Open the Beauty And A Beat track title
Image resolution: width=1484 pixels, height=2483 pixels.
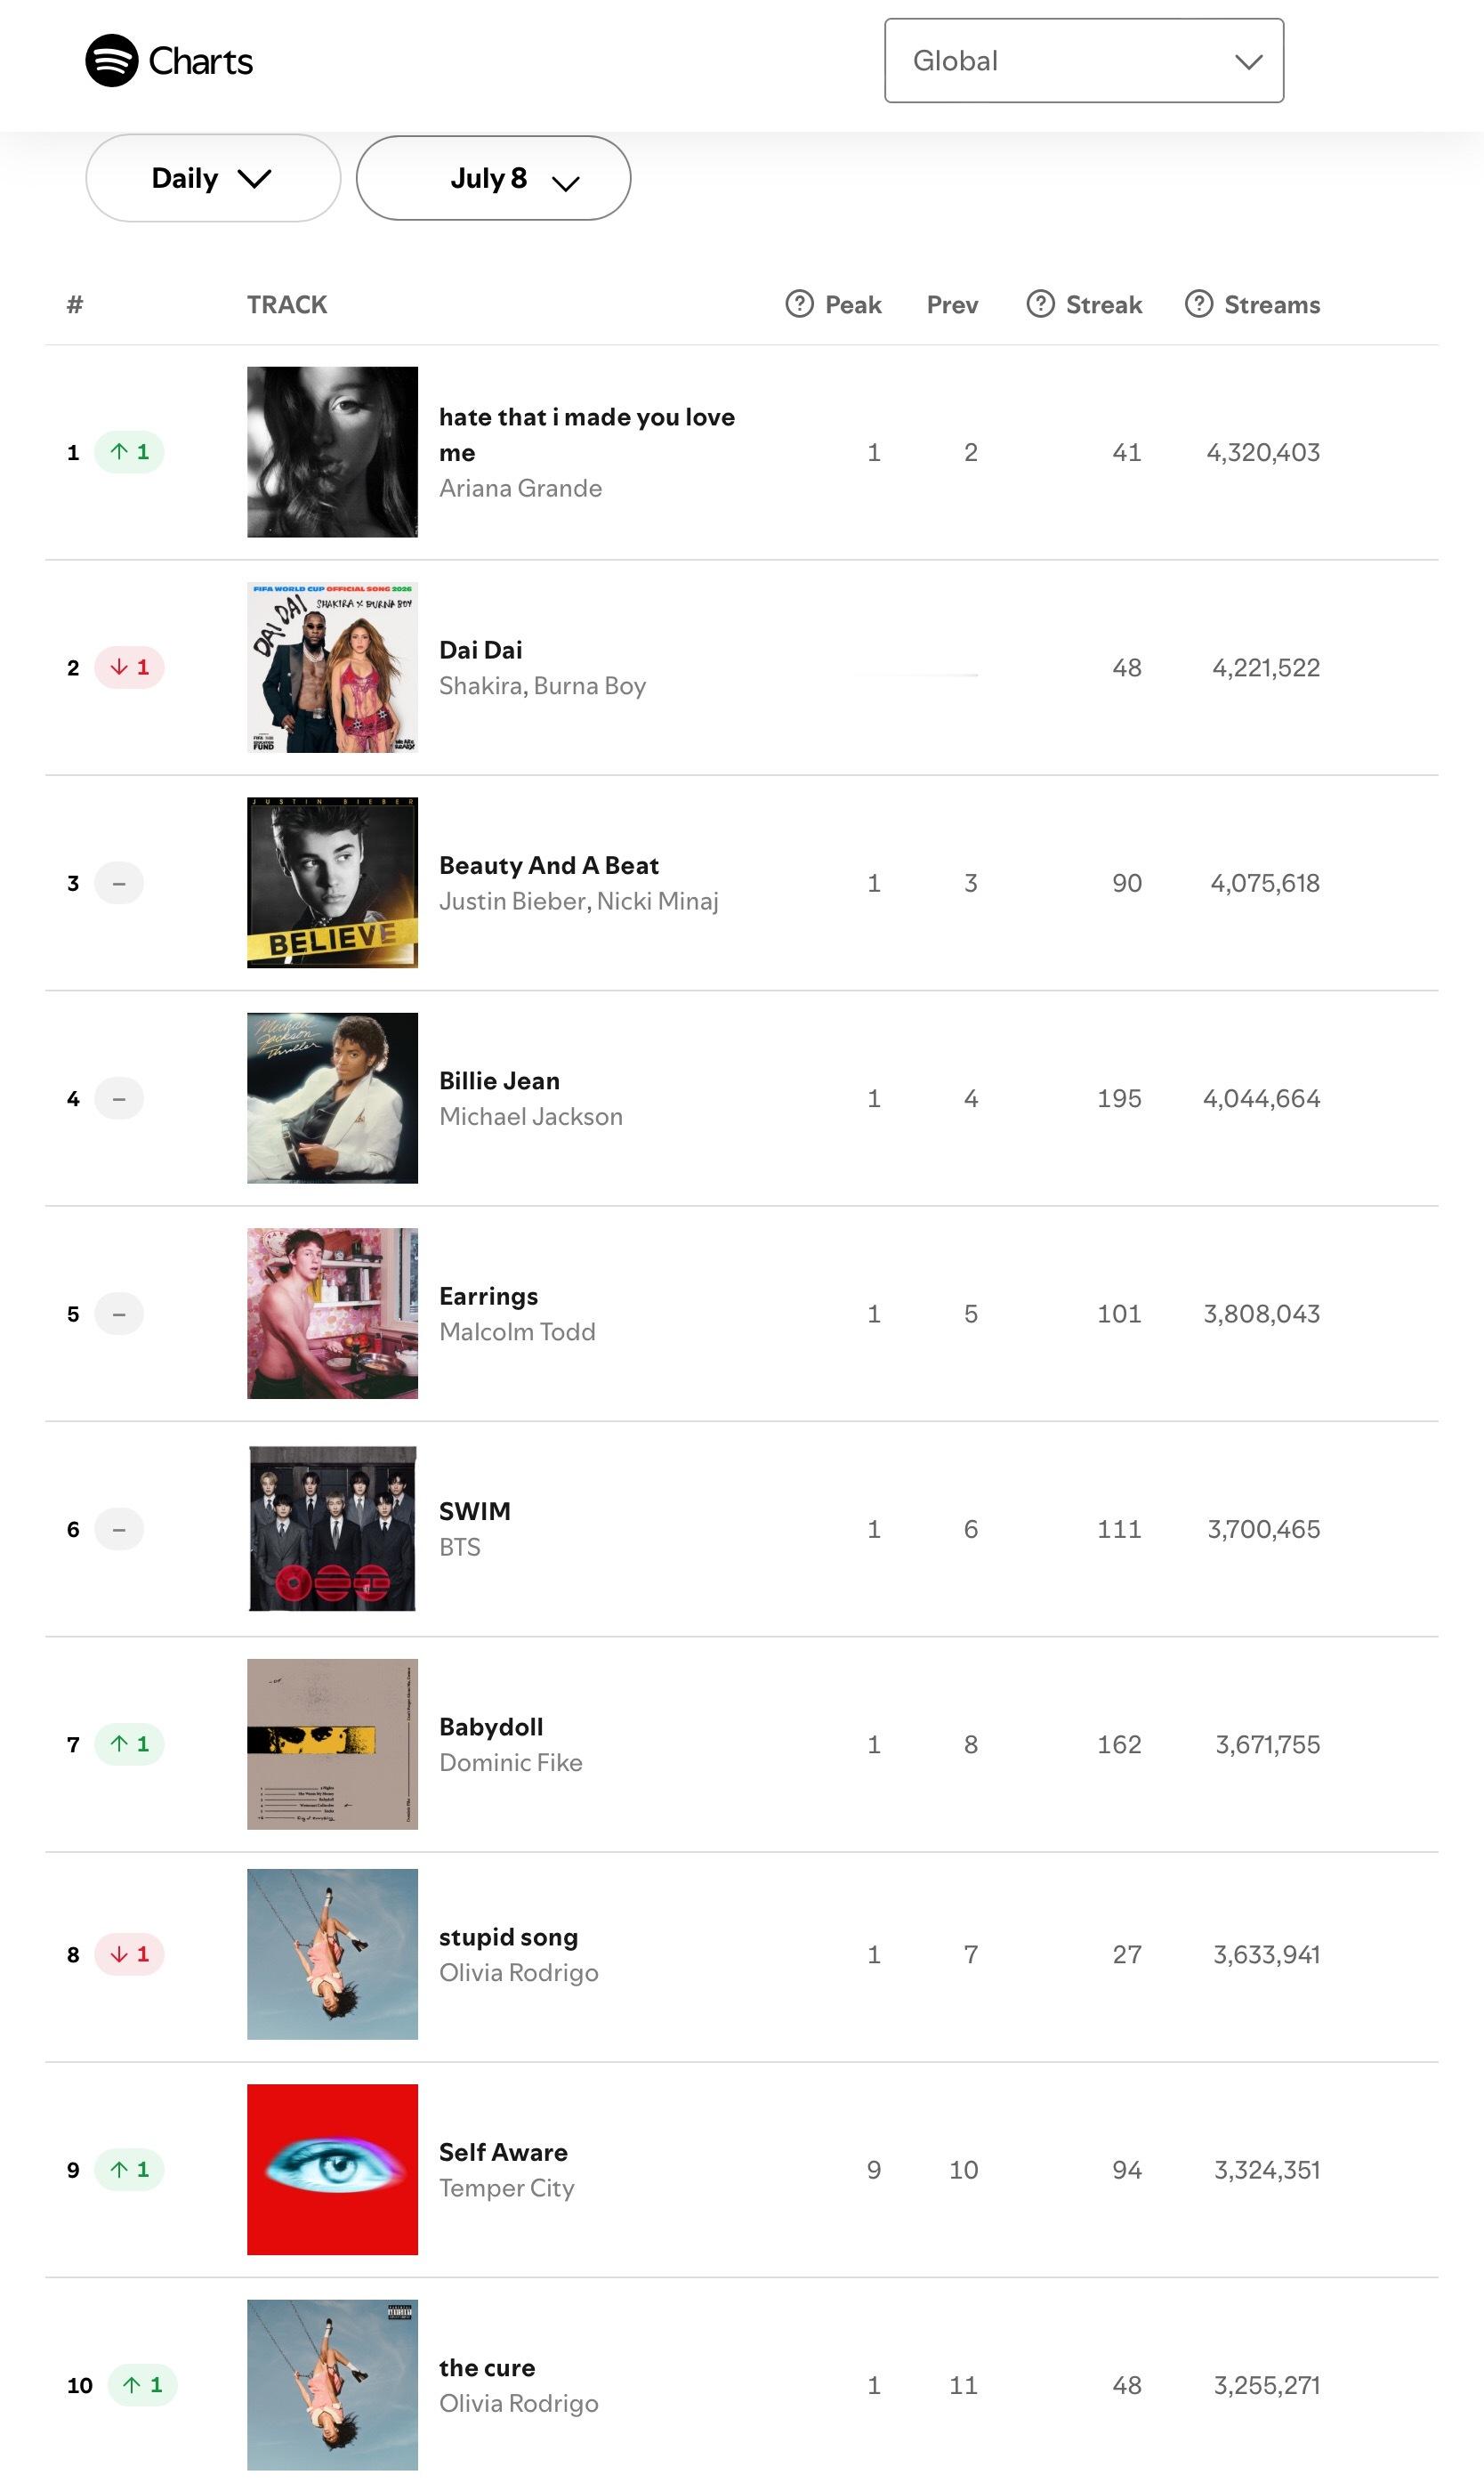[x=548, y=865]
